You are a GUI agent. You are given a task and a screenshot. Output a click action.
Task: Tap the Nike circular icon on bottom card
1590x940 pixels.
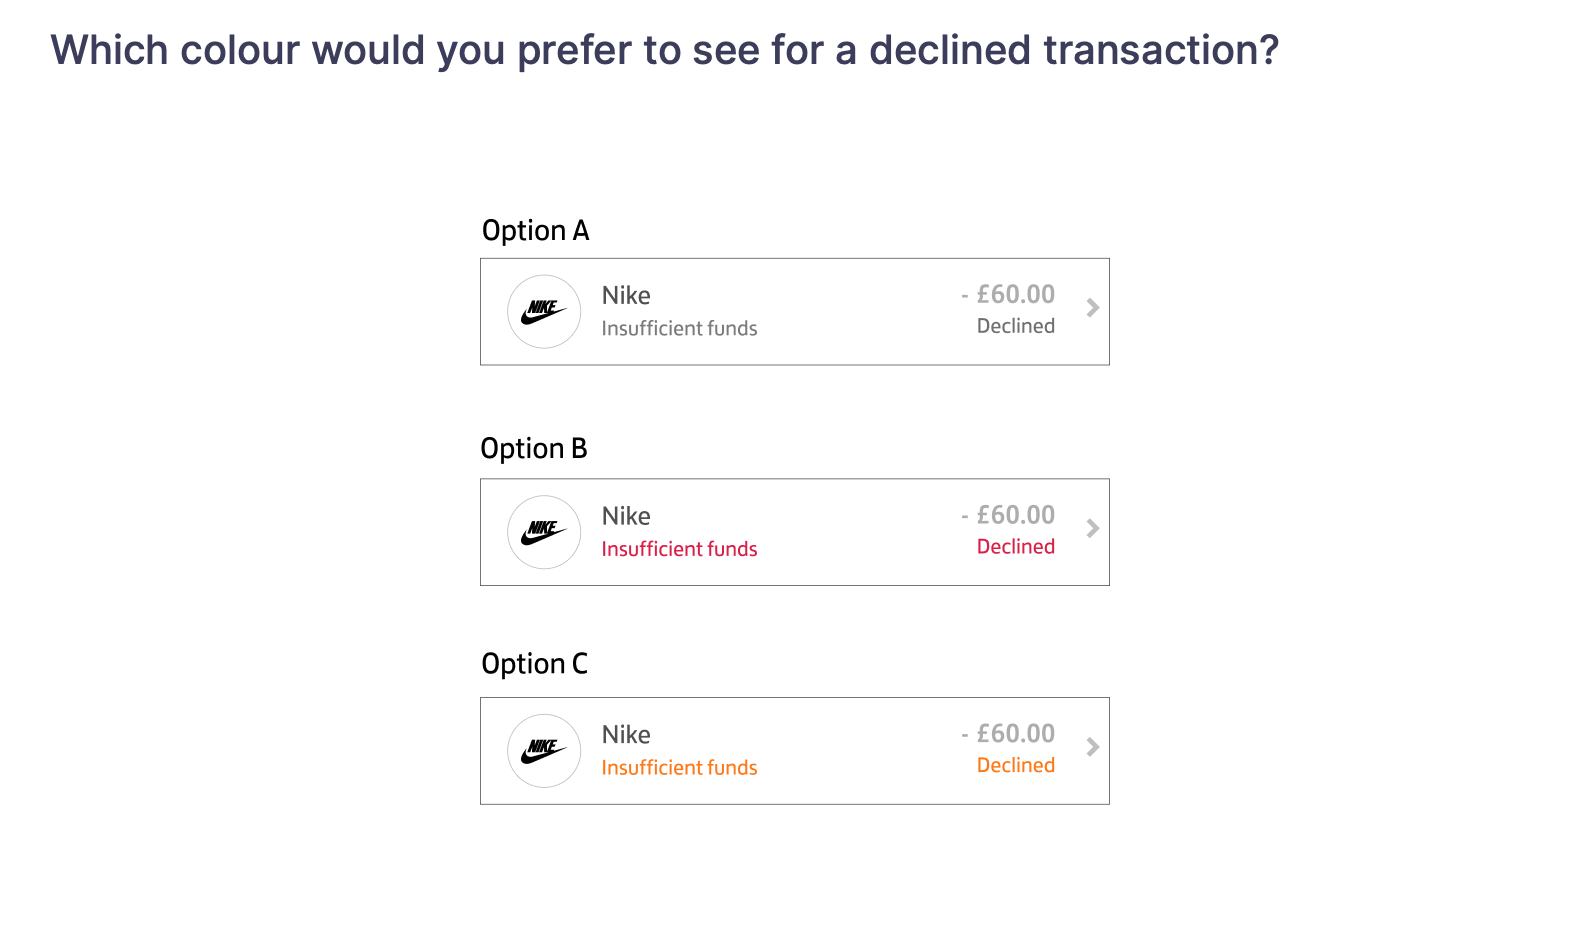[x=544, y=750]
